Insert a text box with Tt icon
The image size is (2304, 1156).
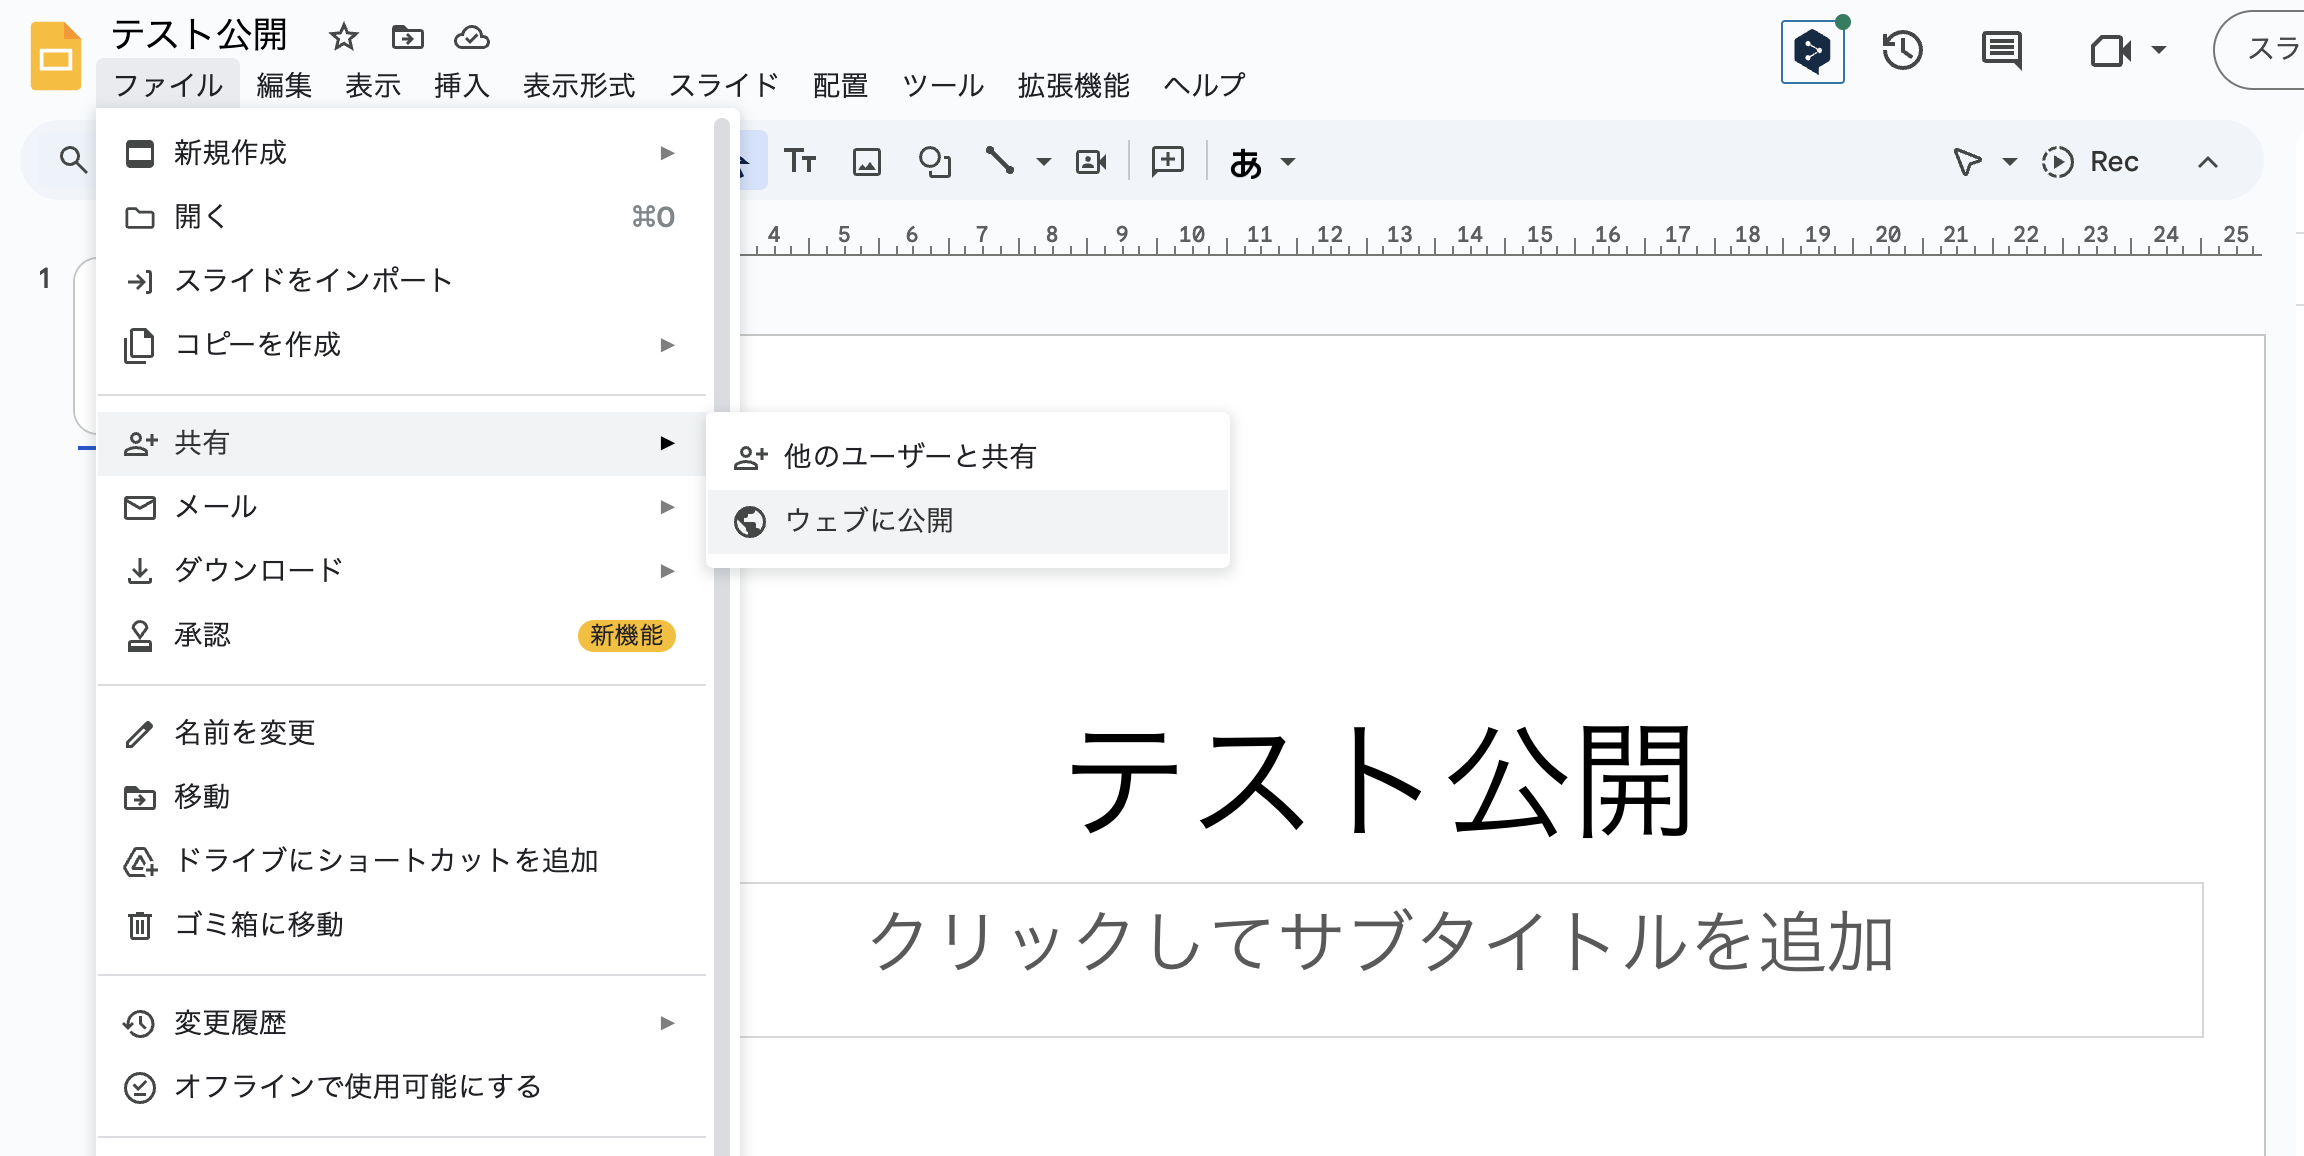click(x=801, y=160)
